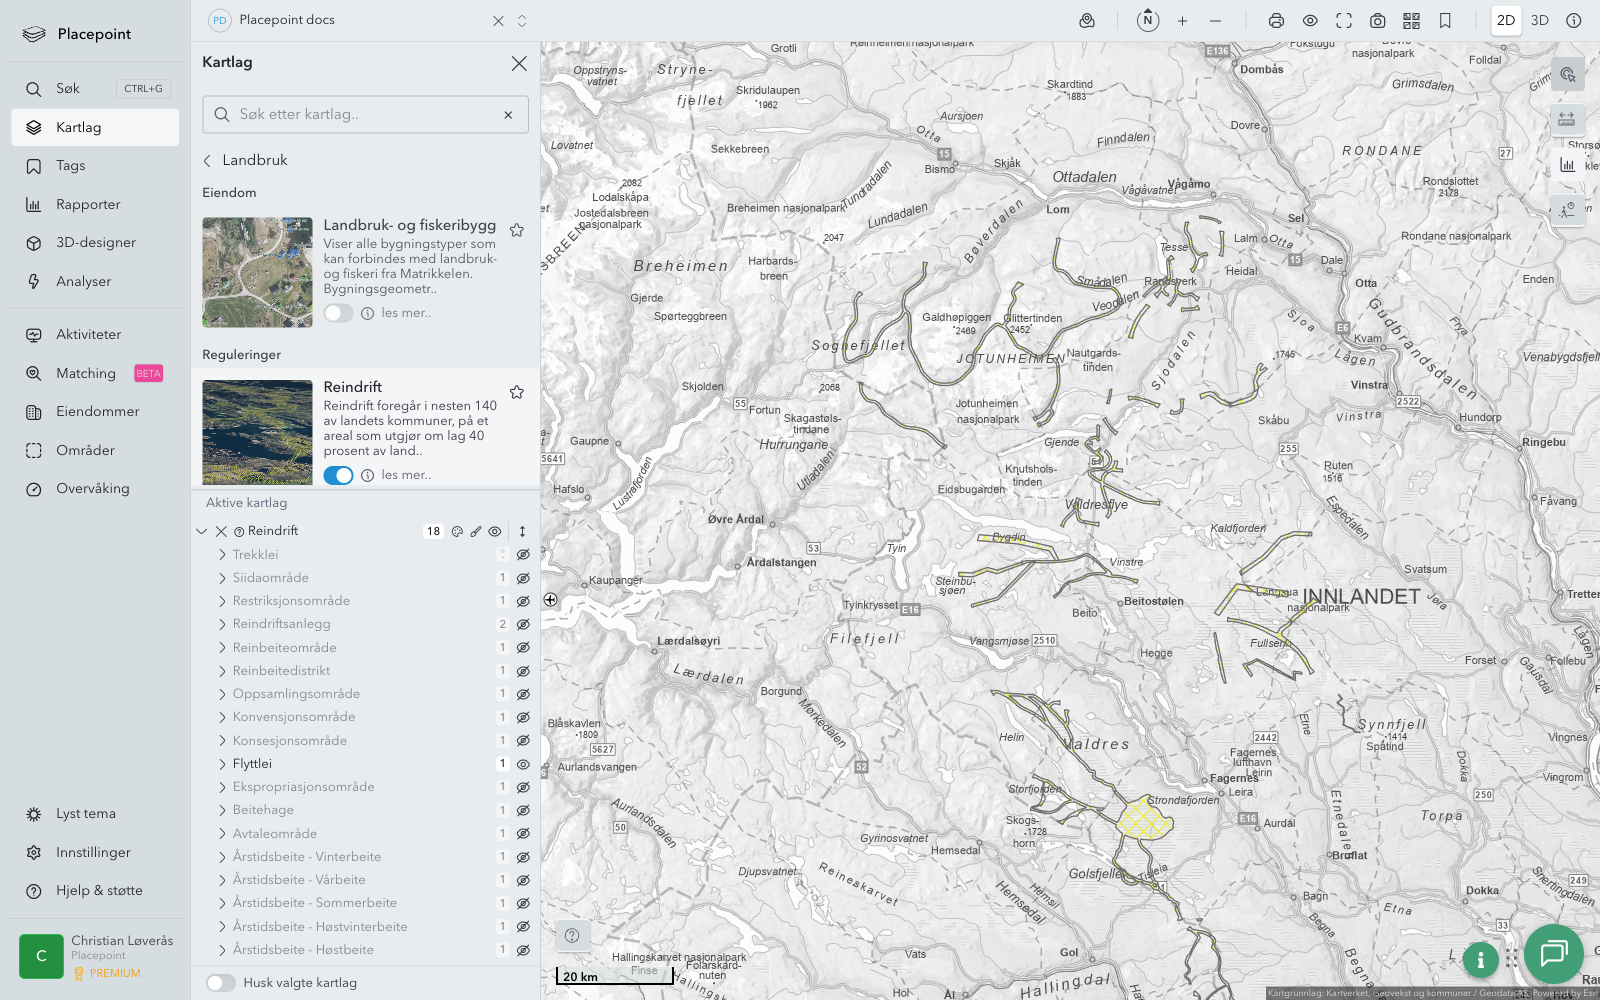Enable Landbruk- og fiskeribygg layer toggle

point(338,313)
